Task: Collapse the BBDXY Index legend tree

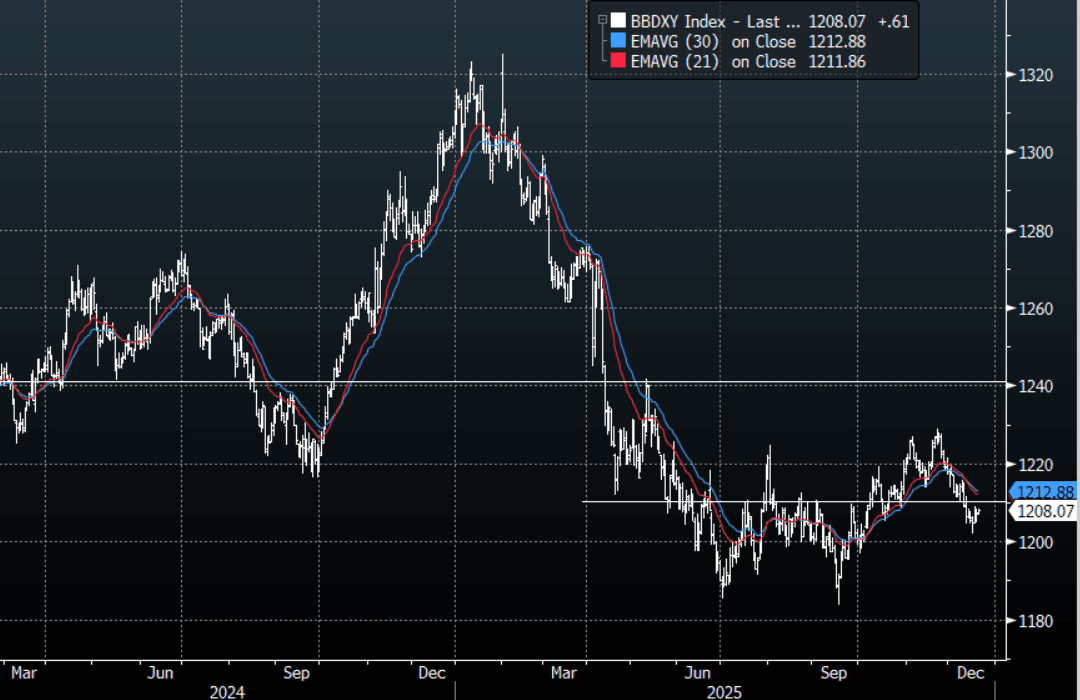Action: pyautogui.click(x=601, y=20)
